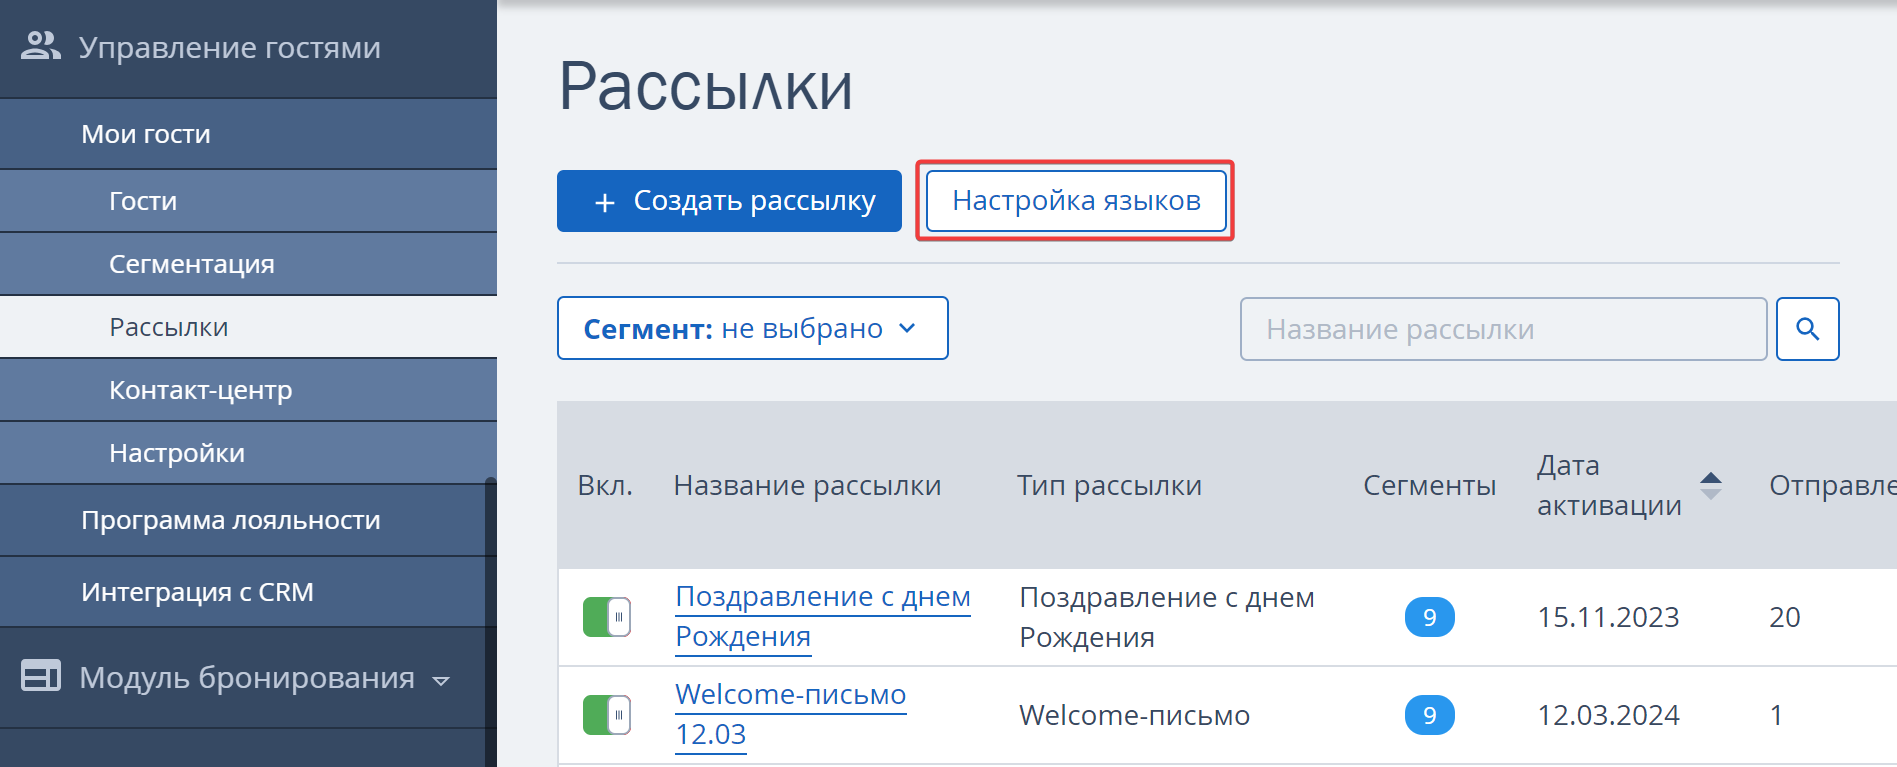Click the sidebar vertical scrollbar

tap(491, 622)
